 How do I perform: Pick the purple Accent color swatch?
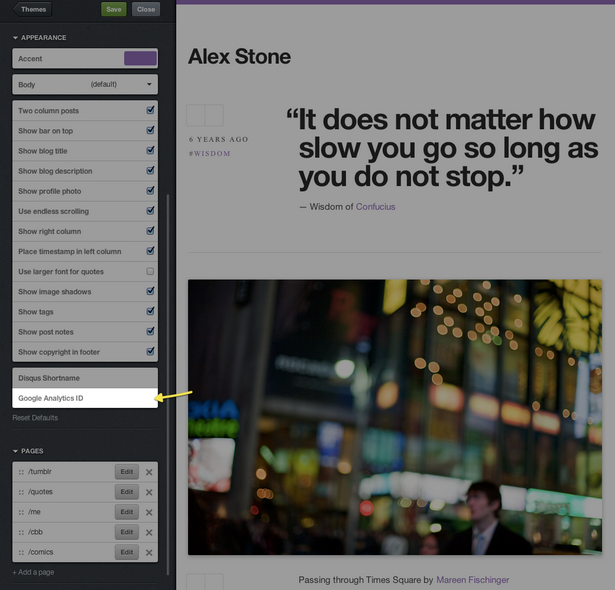[x=140, y=59]
